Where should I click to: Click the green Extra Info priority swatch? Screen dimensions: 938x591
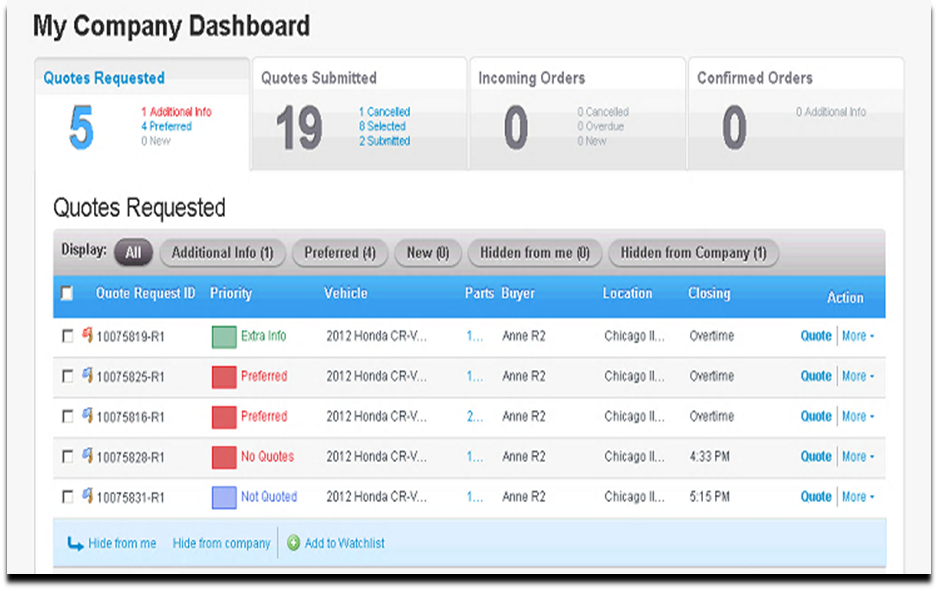pyautogui.click(x=224, y=337)
